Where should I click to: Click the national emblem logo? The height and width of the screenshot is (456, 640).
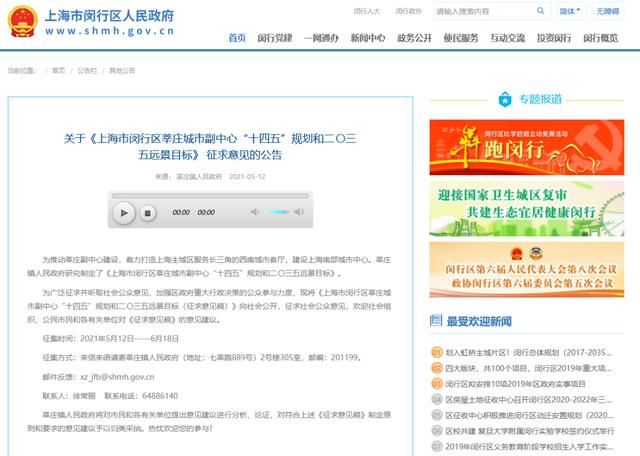click(23, 21)
